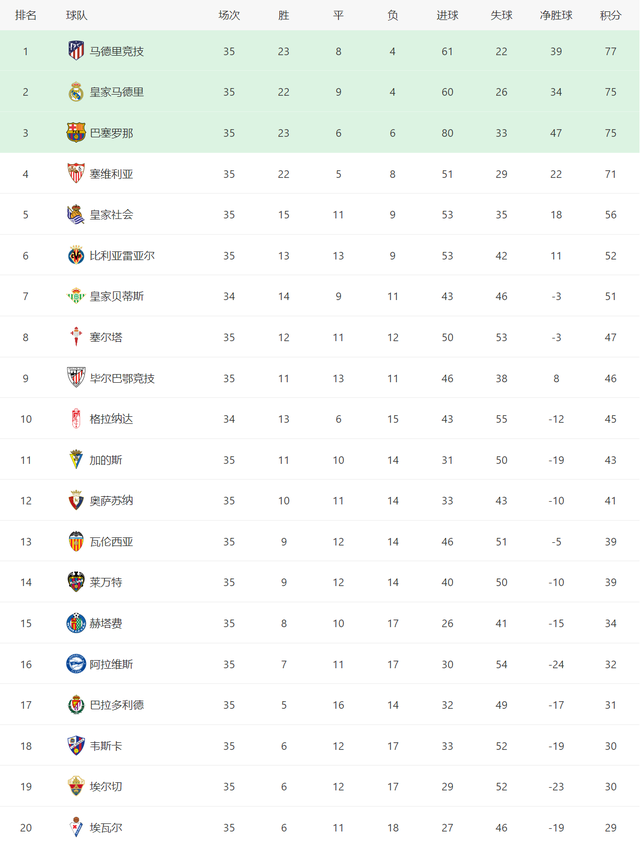Click the Real Madrid club crest
Screen dimensions: 640x845
click(x=76, y=92)
